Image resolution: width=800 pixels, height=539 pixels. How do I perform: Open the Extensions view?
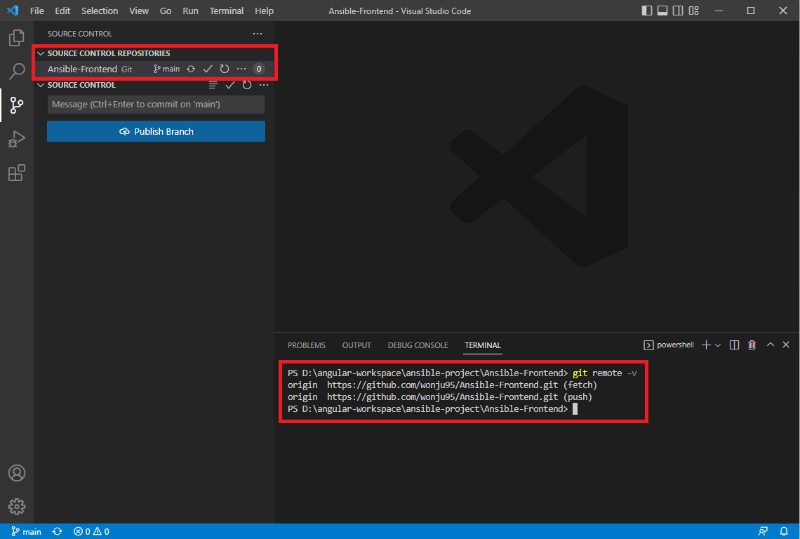[x=17, y=173]
